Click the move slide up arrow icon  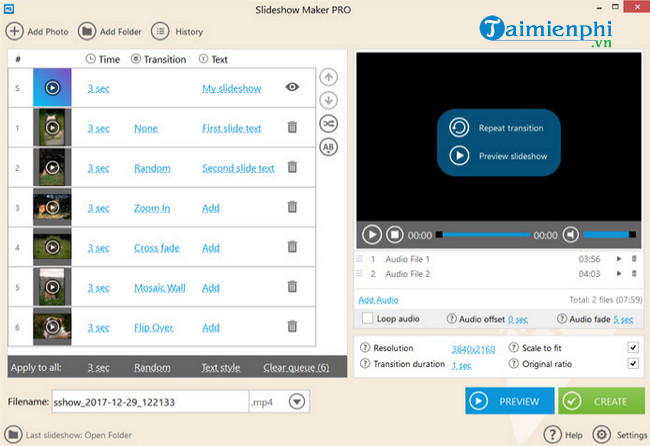click(x=328, y=78)
